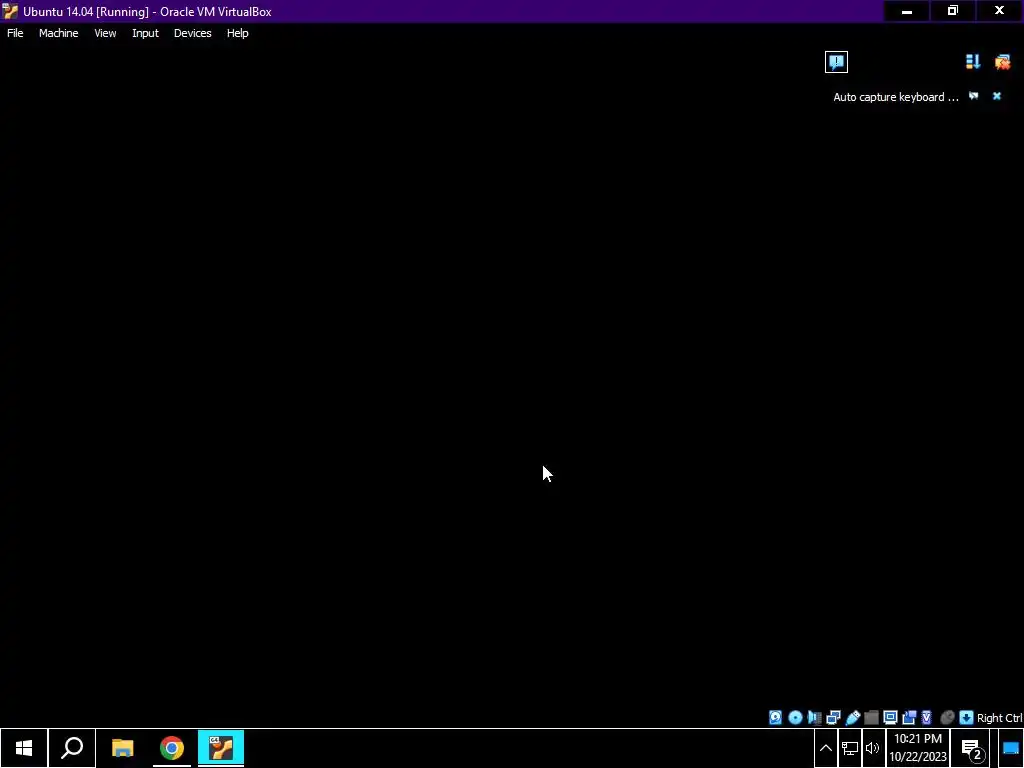Dismiss the Auto capture keyboard notification
Screen dimensions: 1024x768
[997, 96]
